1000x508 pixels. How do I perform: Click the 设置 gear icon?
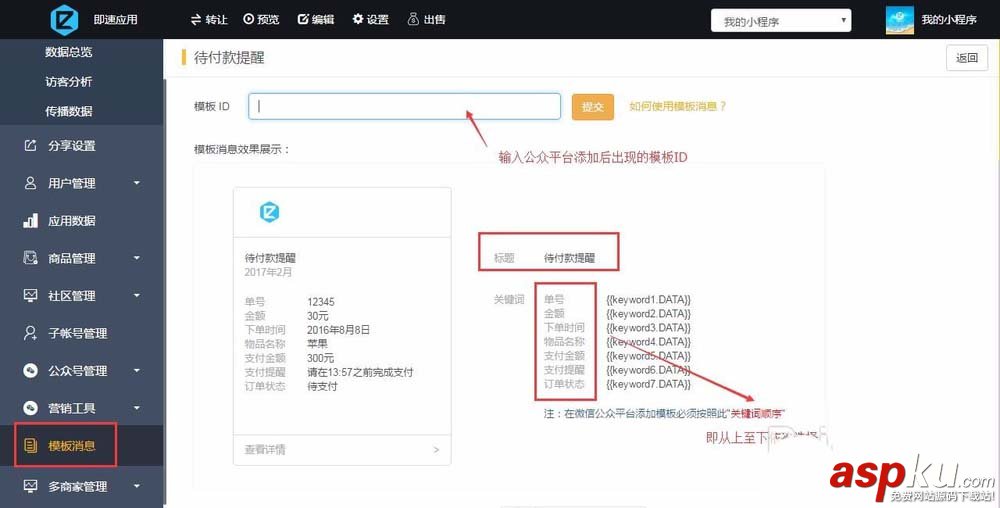point(358,19)
